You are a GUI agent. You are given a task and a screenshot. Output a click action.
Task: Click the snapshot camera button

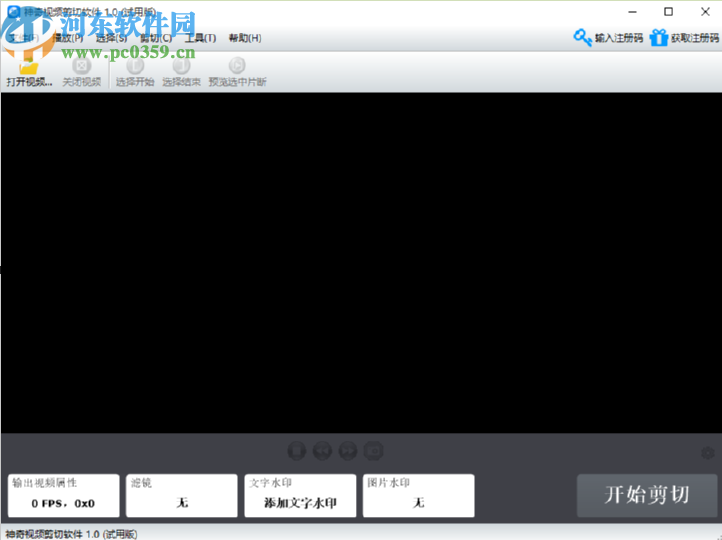(x=373, y=451)
